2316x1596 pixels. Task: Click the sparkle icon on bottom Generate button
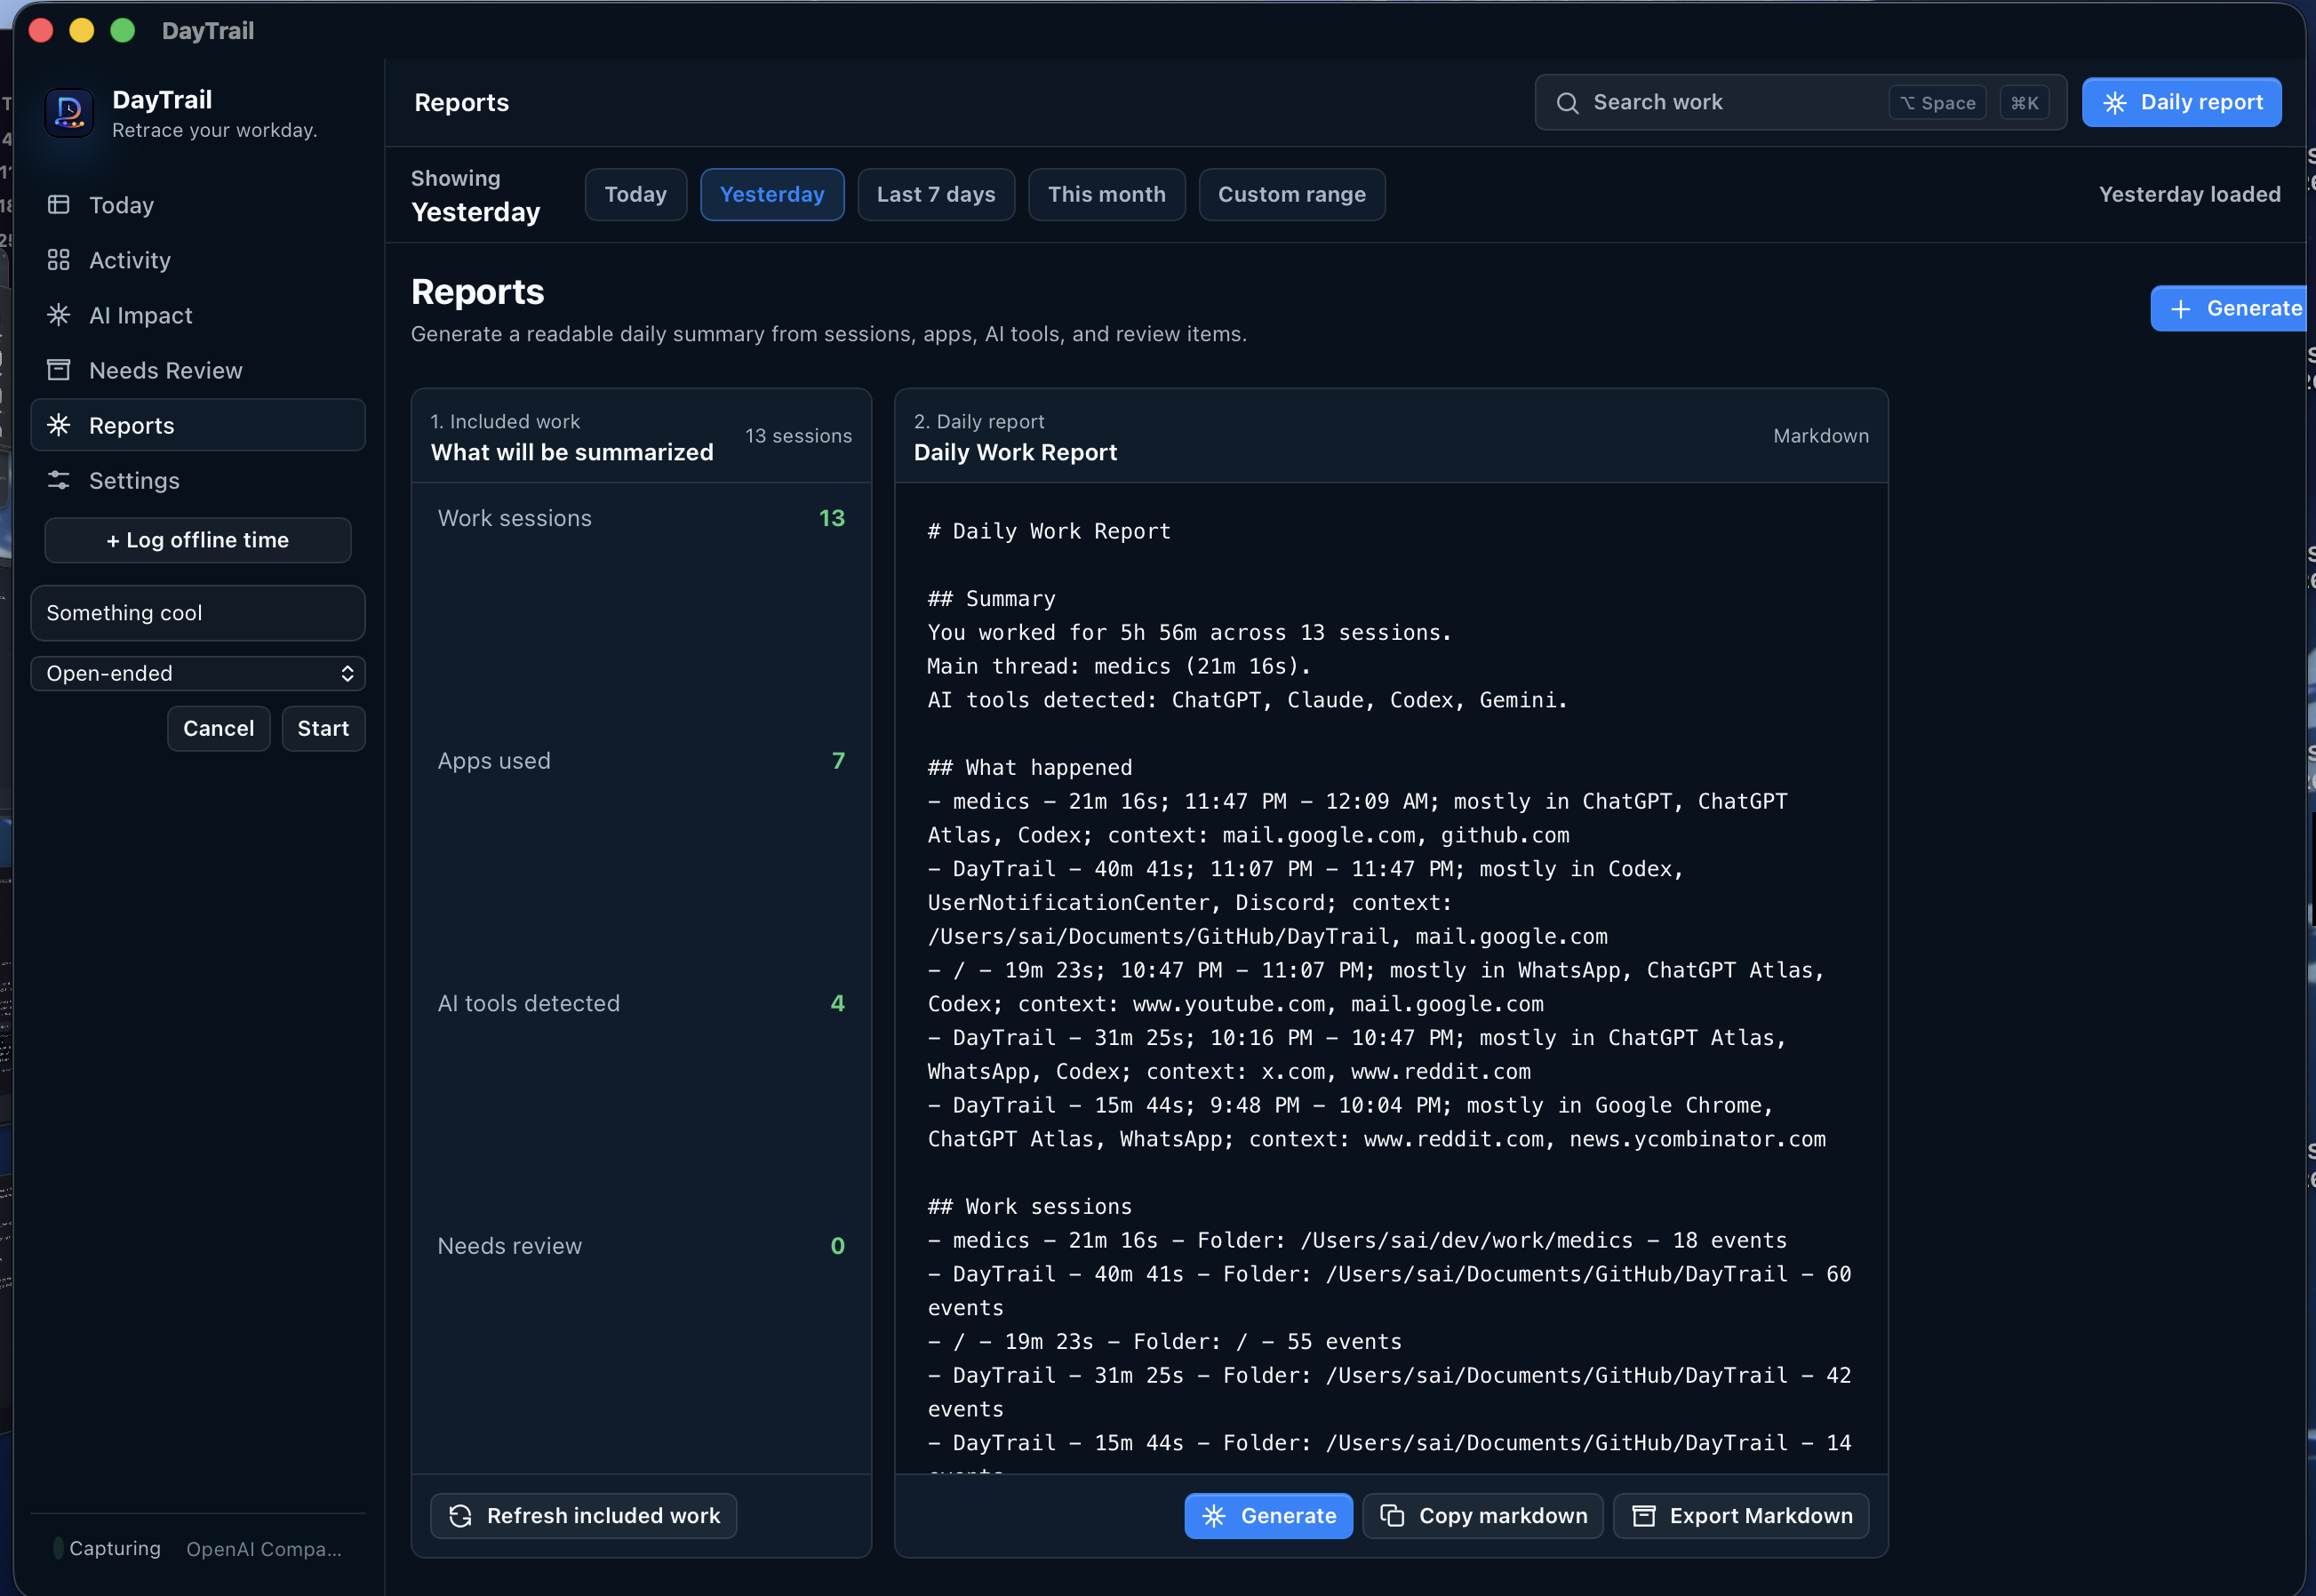(x=1214, y=1515)
